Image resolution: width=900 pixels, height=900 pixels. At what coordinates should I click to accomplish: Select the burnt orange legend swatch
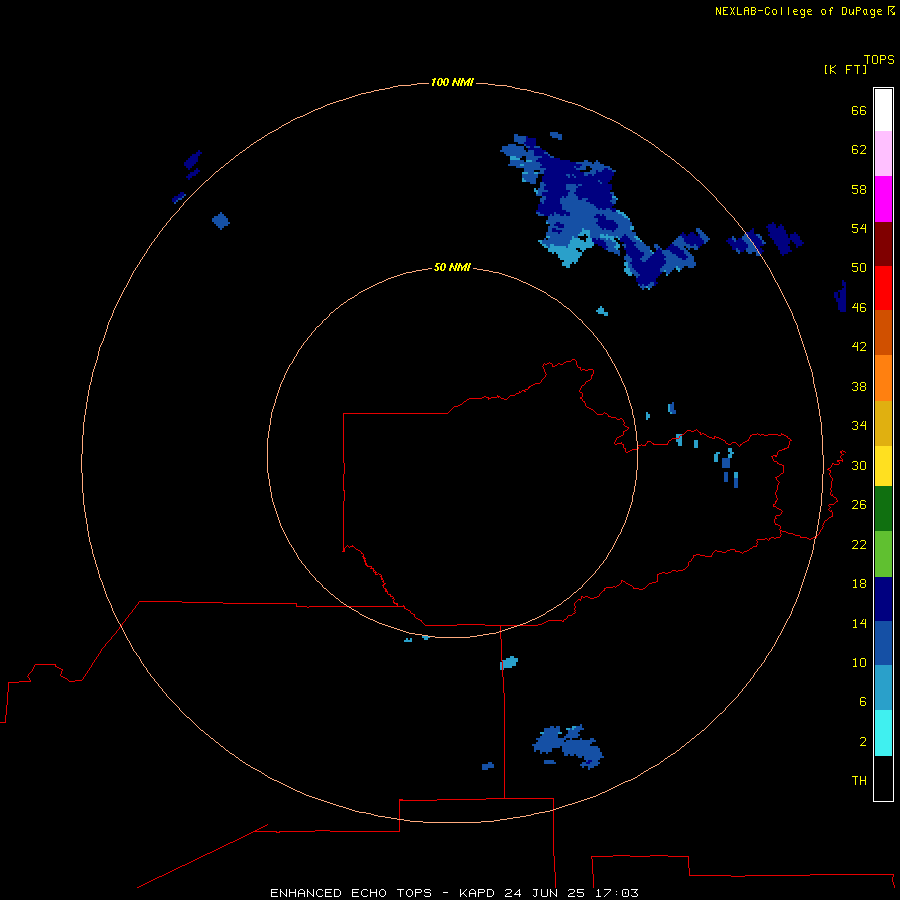pyautogui.click(x=883, y=332)
